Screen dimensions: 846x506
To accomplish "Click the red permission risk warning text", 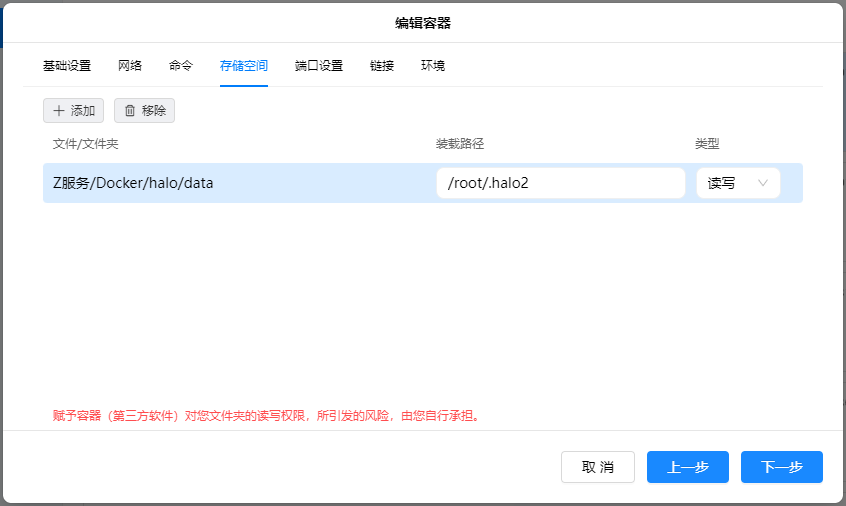I will pos(267,415).
